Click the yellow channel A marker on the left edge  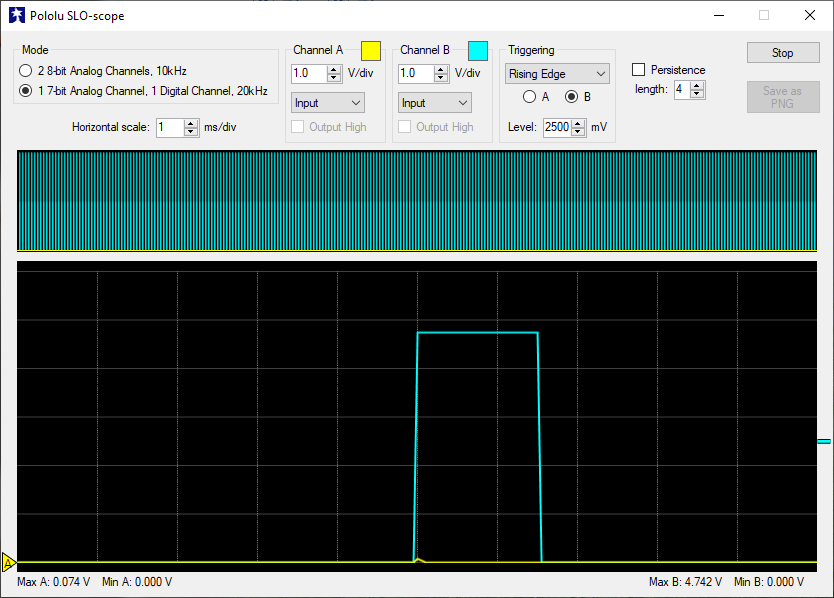[8, 562]
